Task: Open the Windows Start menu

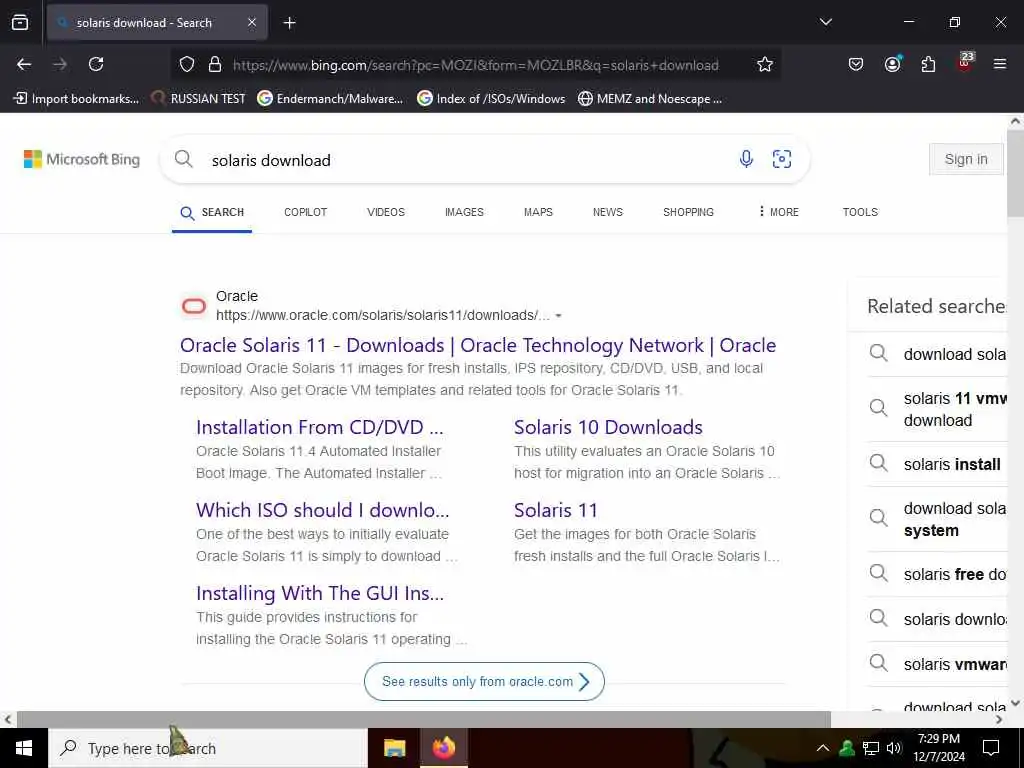Action: (x=24, y=748)
